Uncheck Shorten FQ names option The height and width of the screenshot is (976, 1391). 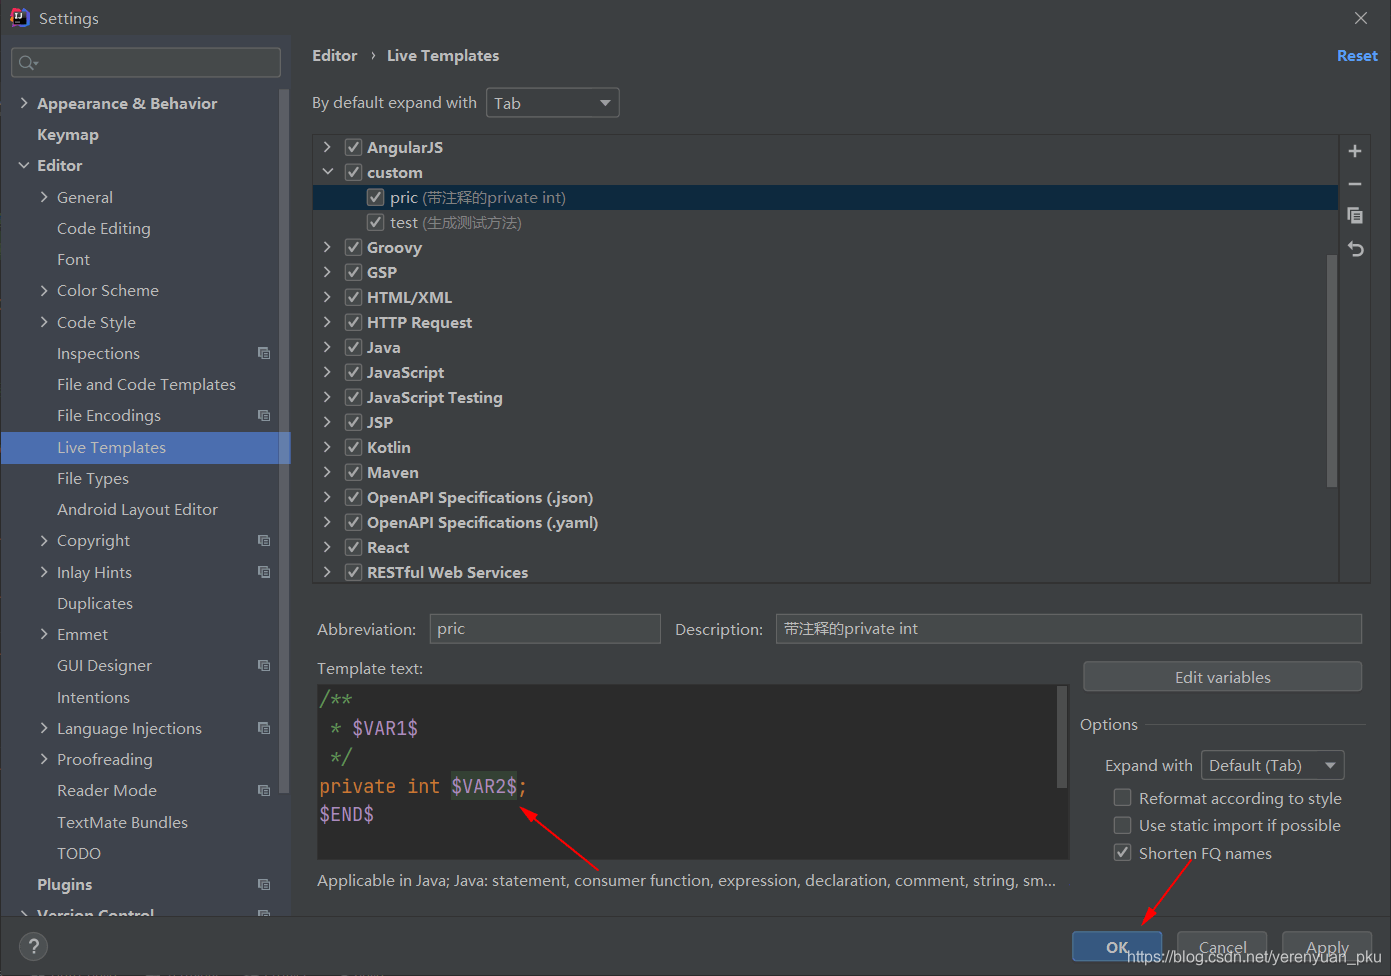[1123, 852]
